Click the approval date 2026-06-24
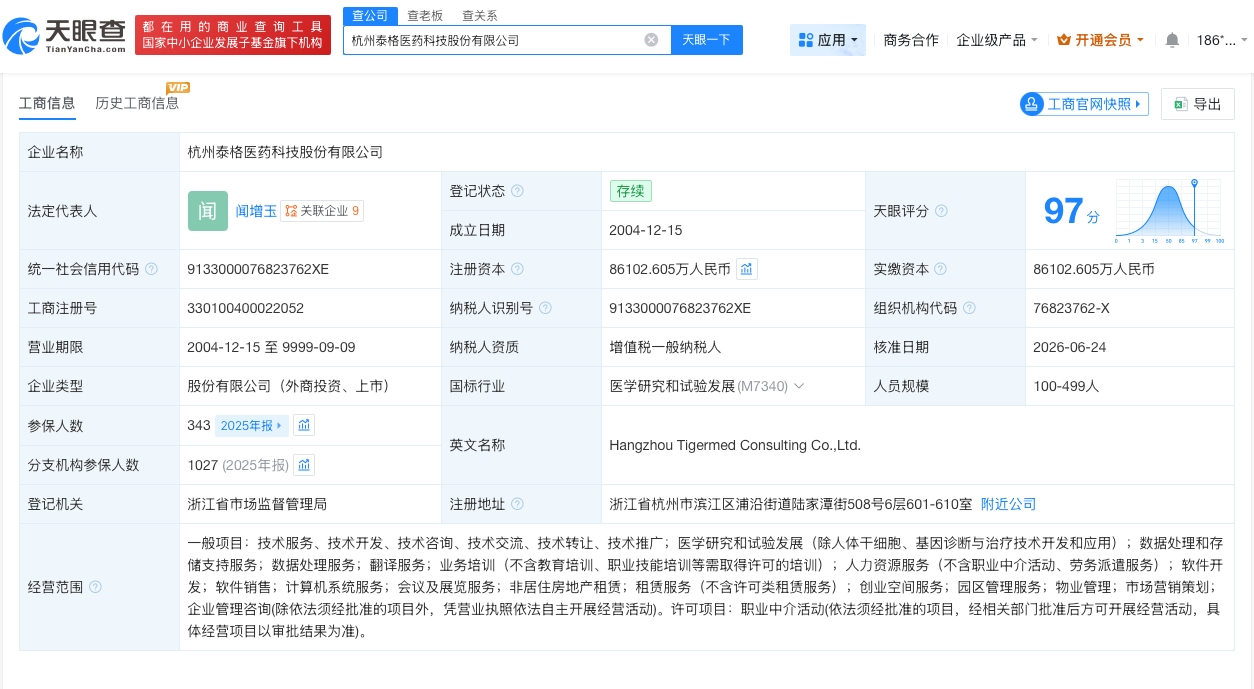Image resolution: width=1254 pixels, height=689 pixels. [x=1070, y=347]
